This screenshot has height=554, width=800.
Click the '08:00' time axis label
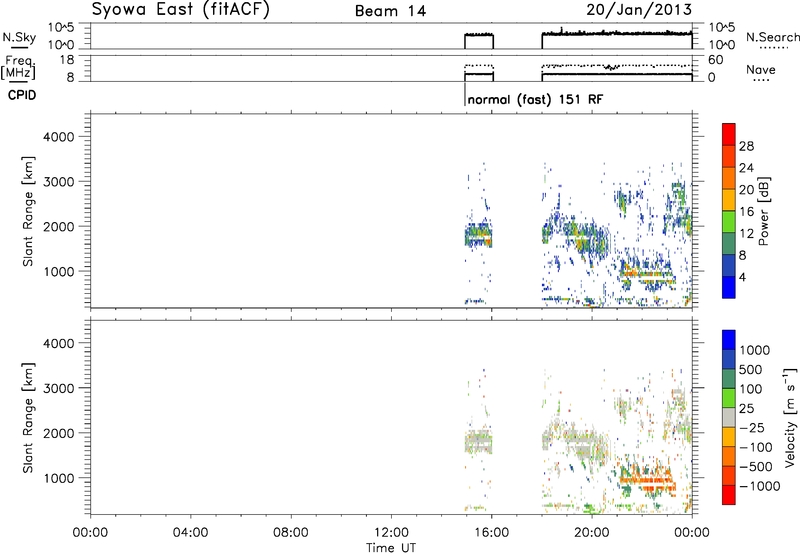click(x=290, y=533)
